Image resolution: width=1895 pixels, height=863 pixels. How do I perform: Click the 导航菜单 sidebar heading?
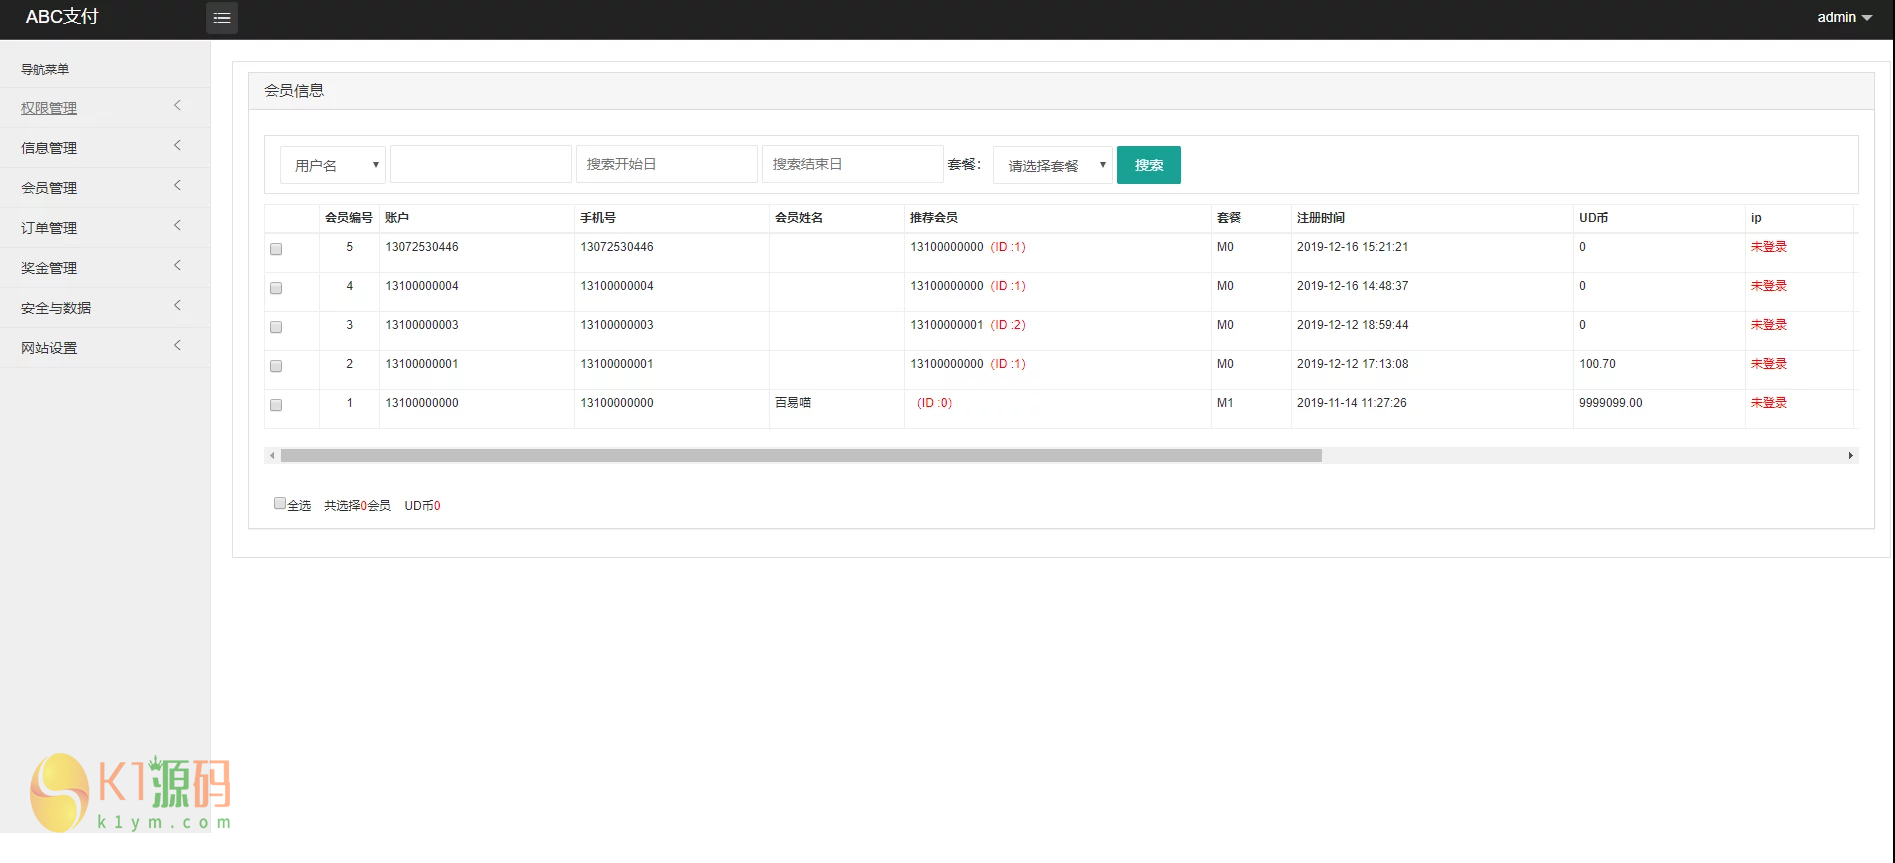click(45, 69)
